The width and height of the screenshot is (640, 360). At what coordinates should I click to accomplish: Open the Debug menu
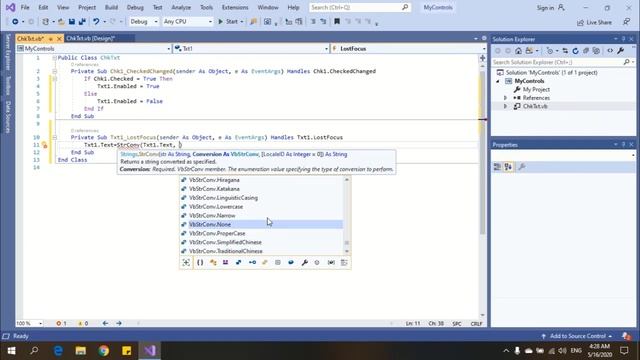tap(135, 7)
